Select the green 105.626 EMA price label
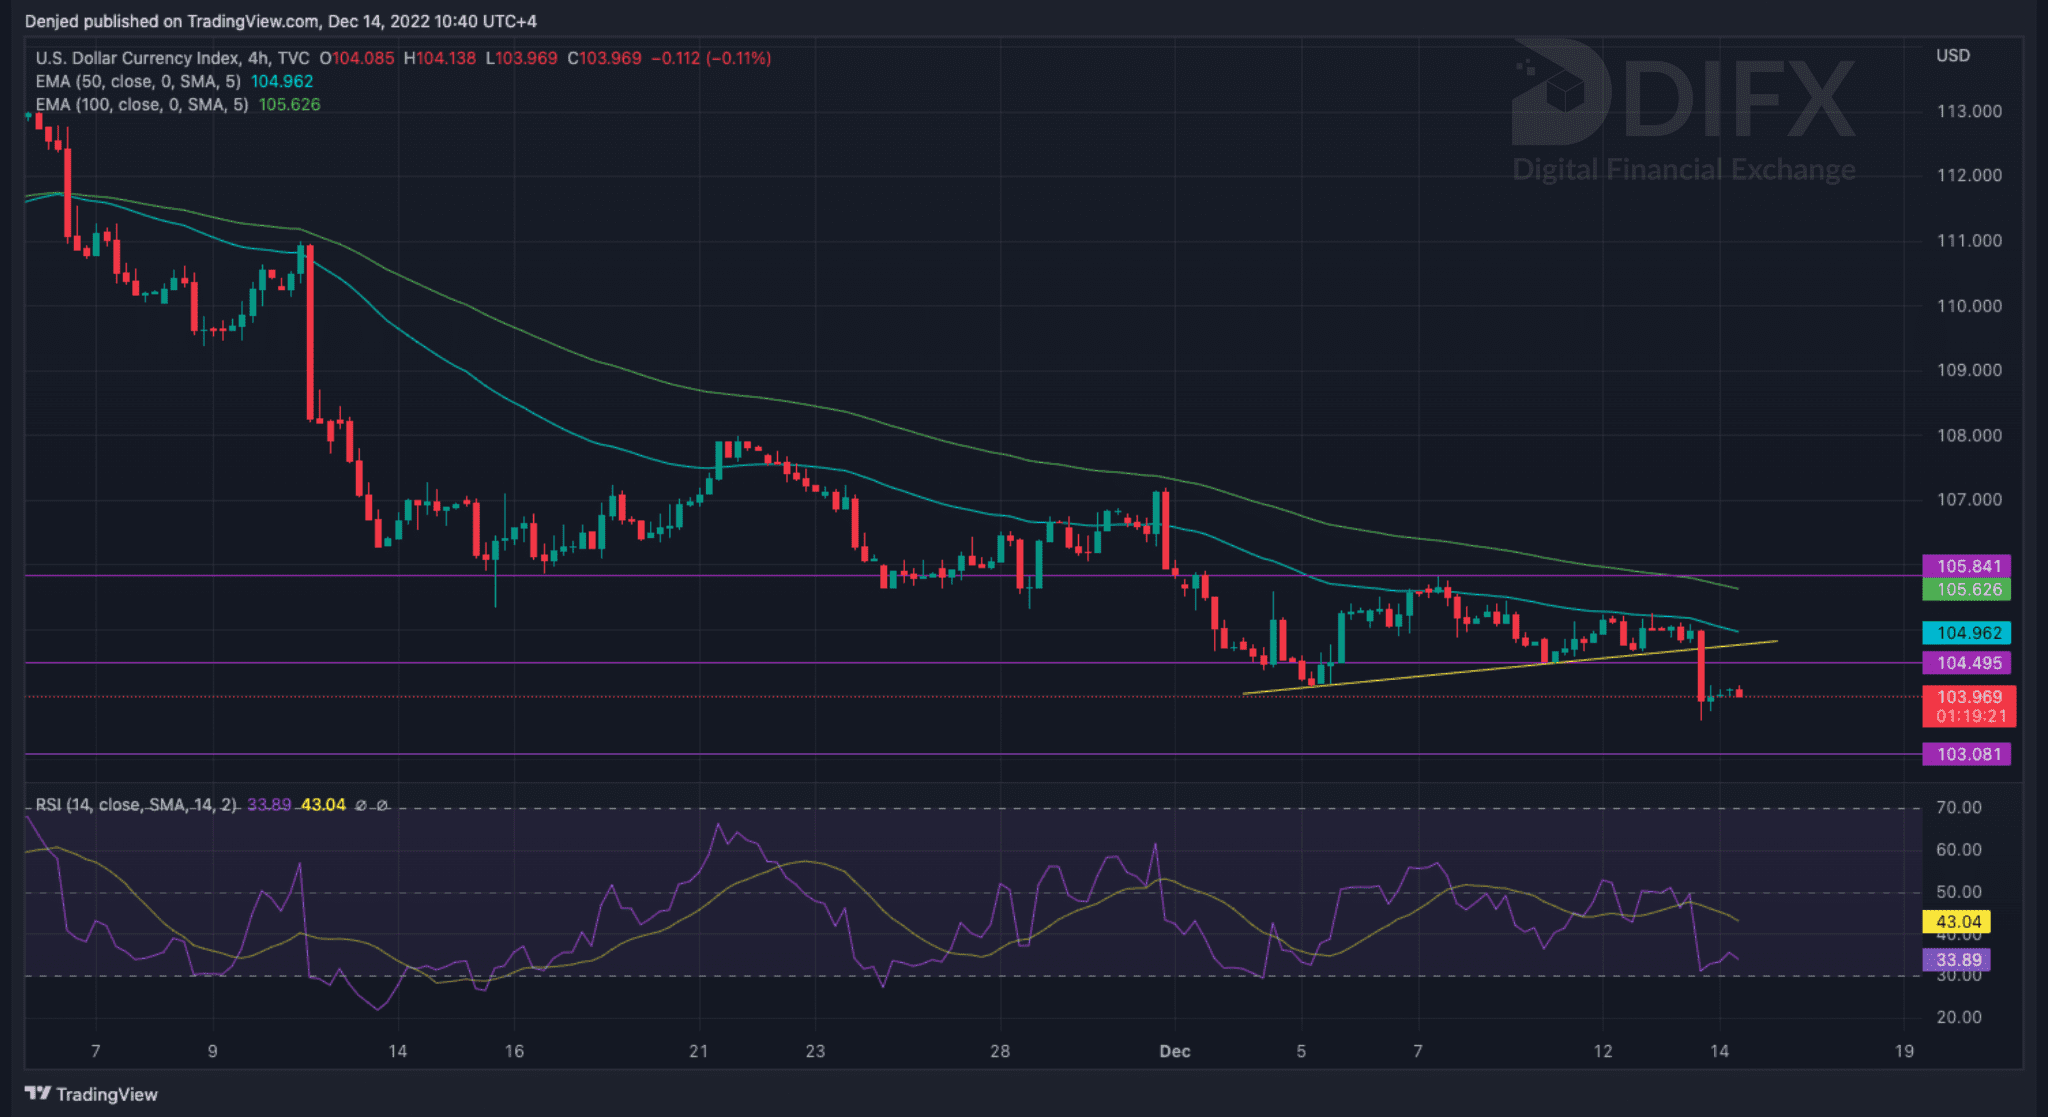 (1968, 589)
